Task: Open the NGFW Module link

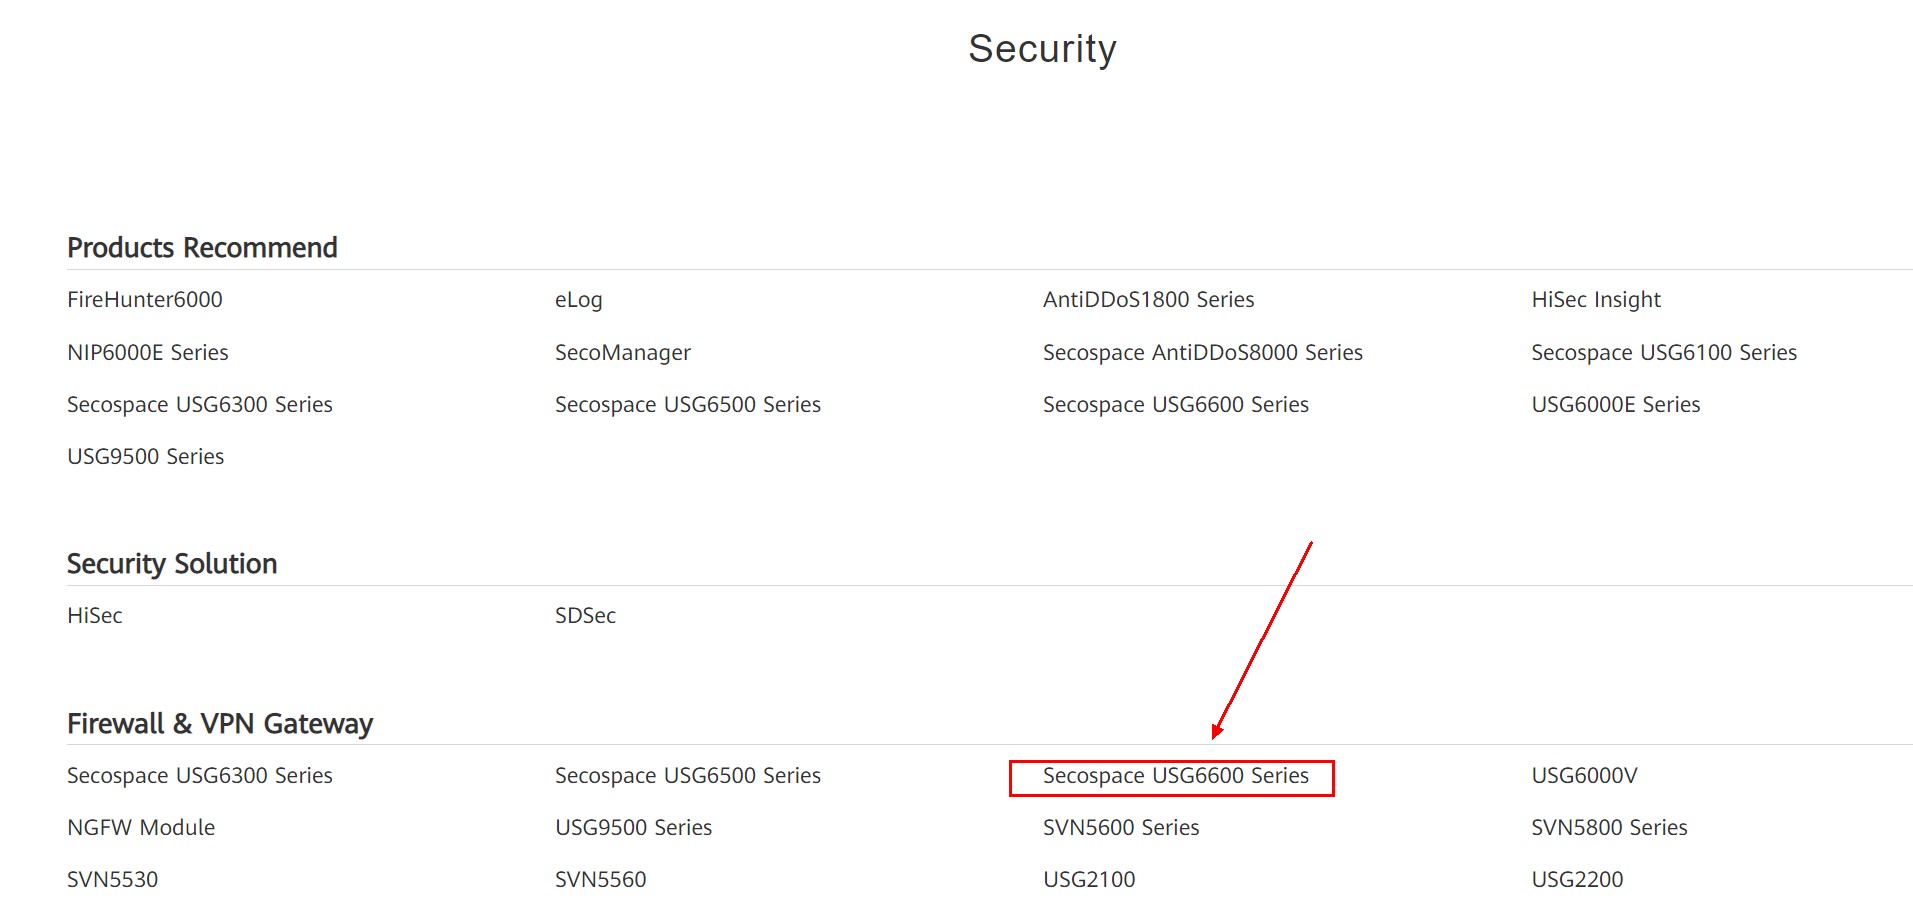Action: 140,827
